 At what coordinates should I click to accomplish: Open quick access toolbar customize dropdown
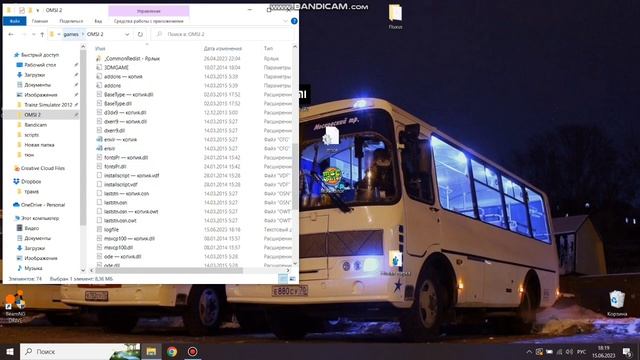[x=38, y=10]
